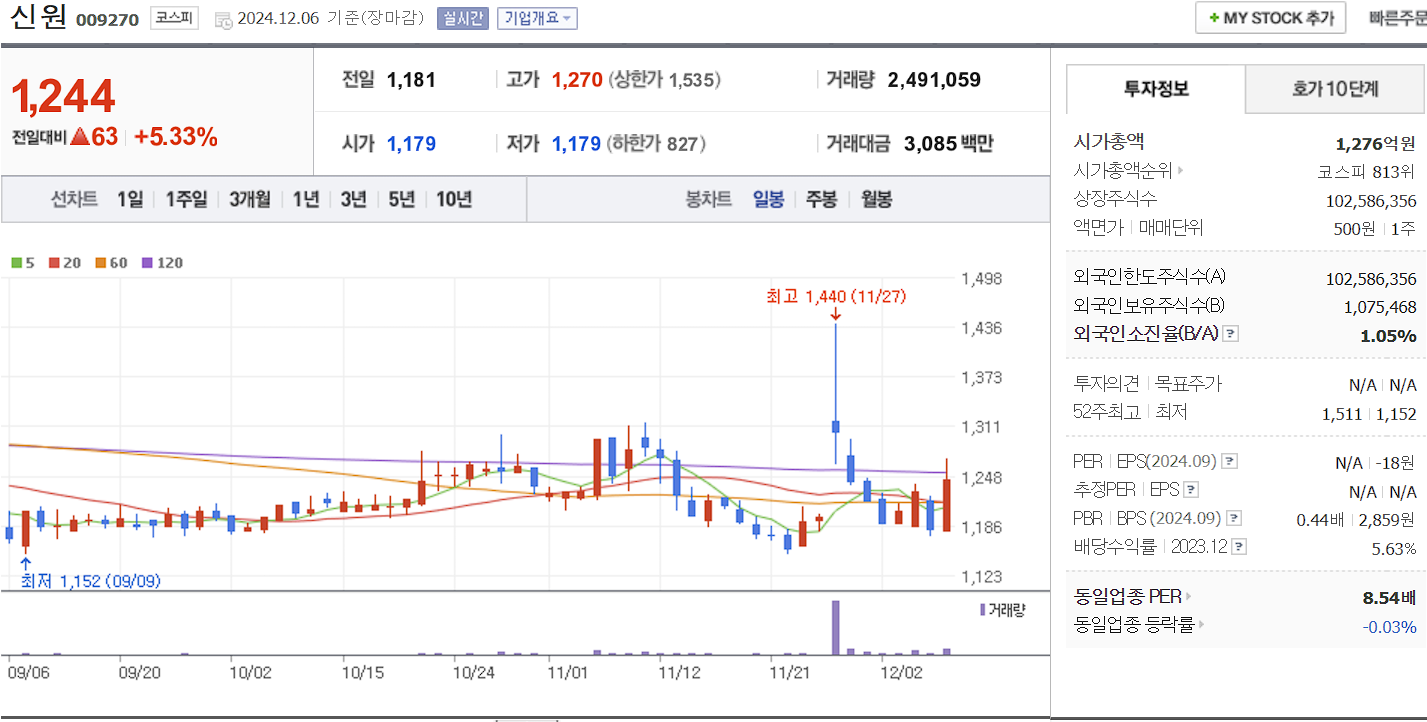Click the 실시간 real-time badge

[x=462, y=18]
